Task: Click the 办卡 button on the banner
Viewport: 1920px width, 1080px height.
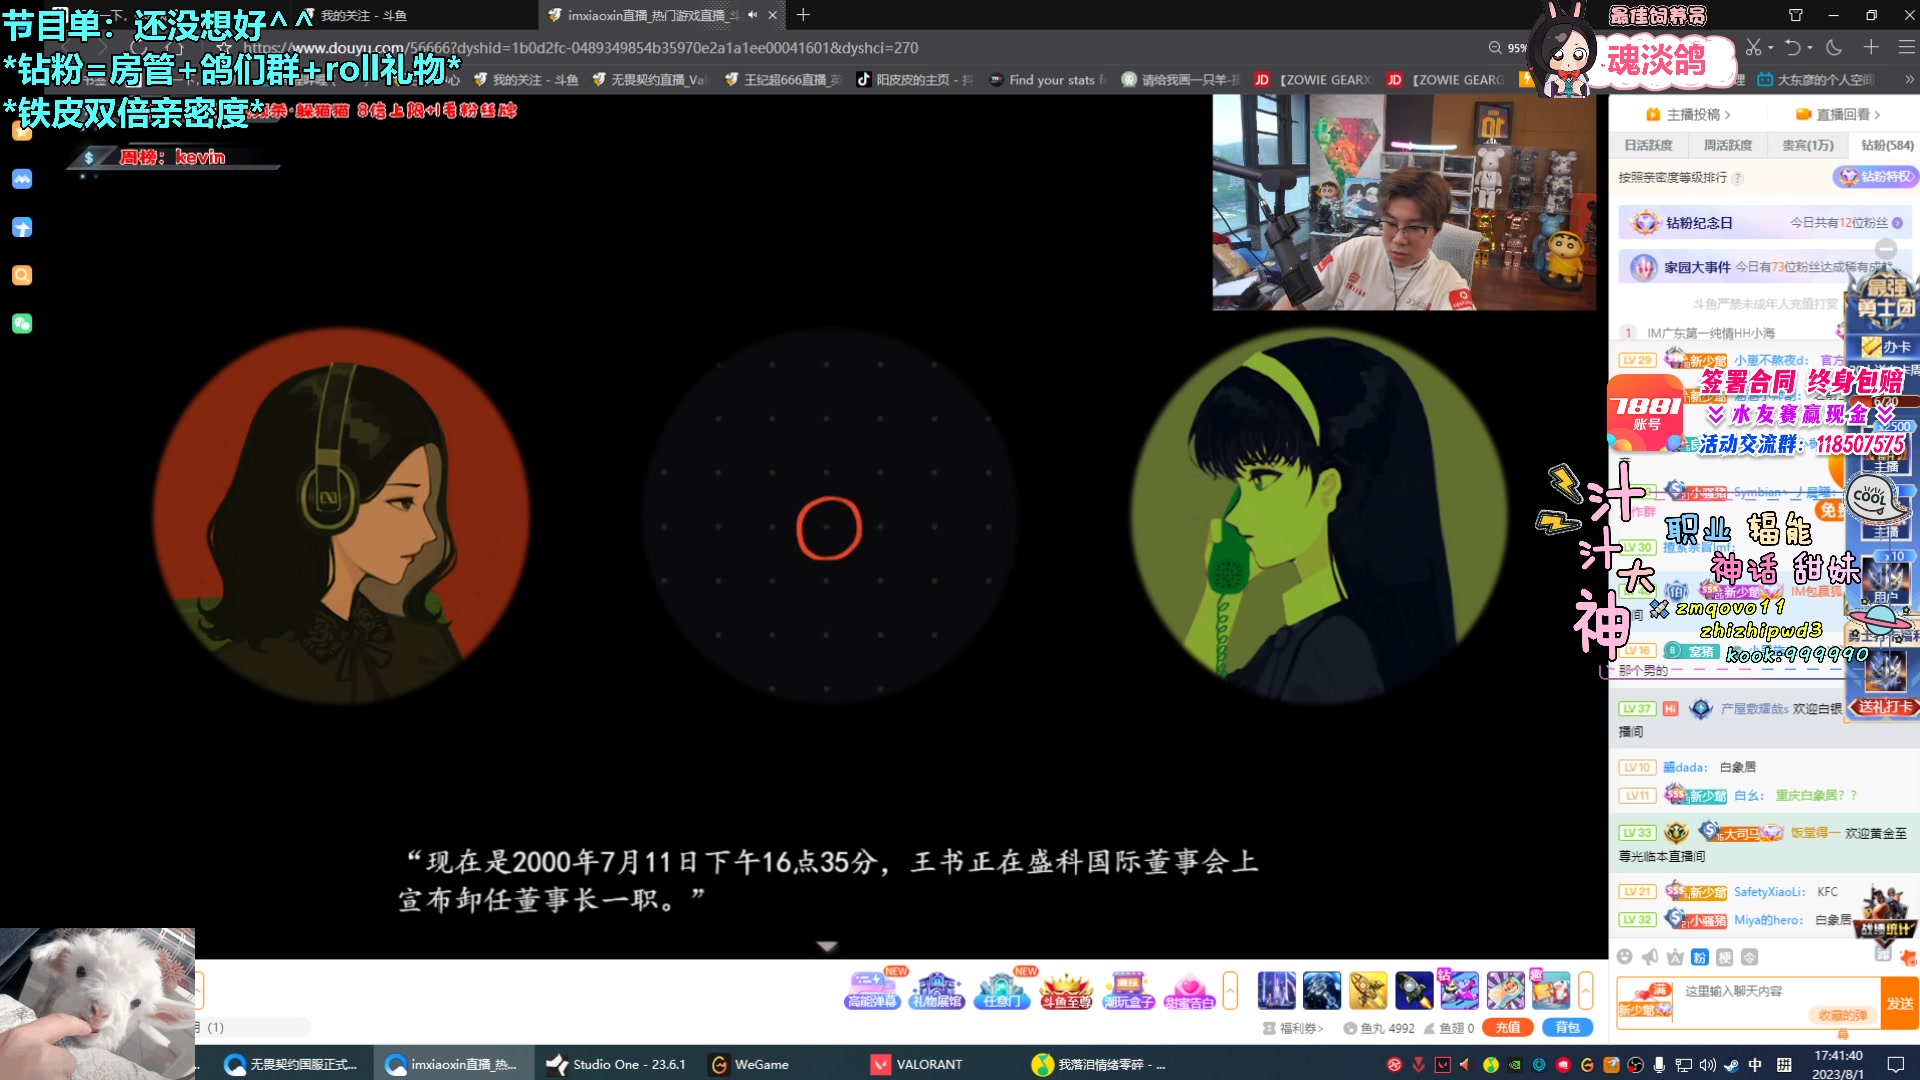Action: coord(1886,346)
